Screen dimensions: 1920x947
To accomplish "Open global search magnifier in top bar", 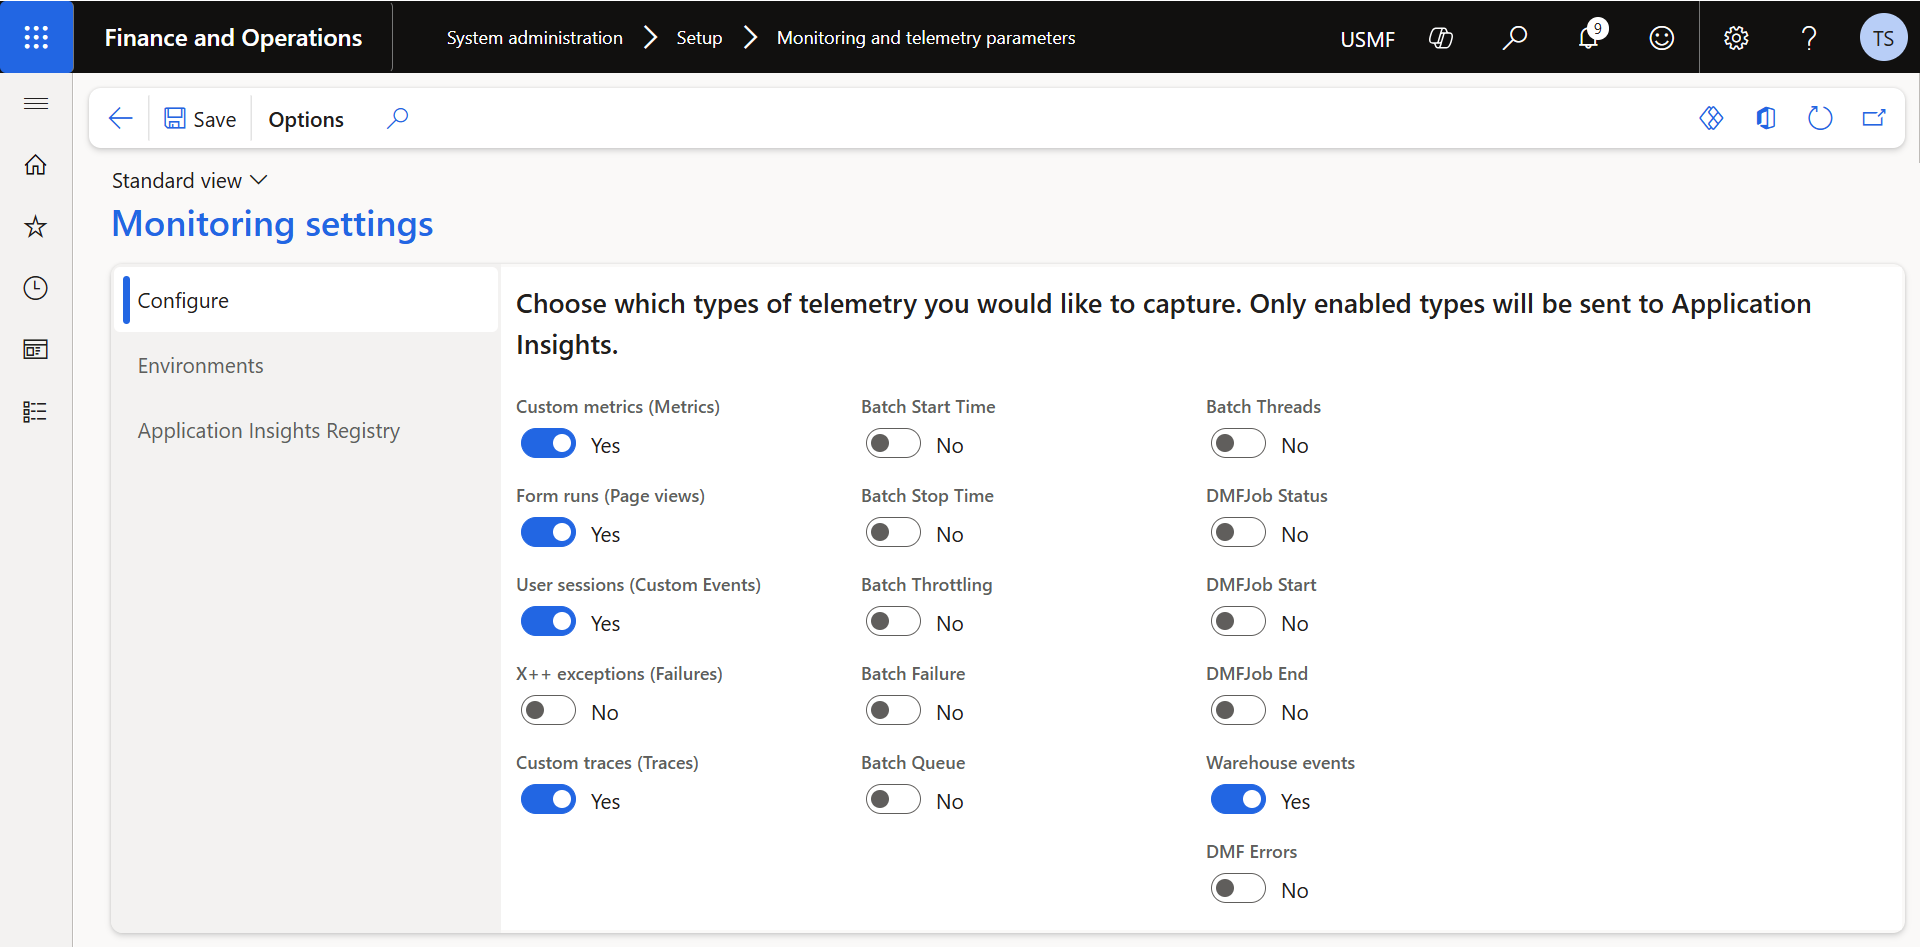I will coord(1515,38).
